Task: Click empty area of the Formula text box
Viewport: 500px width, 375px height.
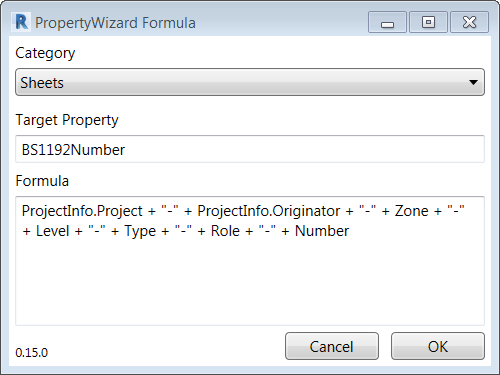Action: [x=250, y=283]
